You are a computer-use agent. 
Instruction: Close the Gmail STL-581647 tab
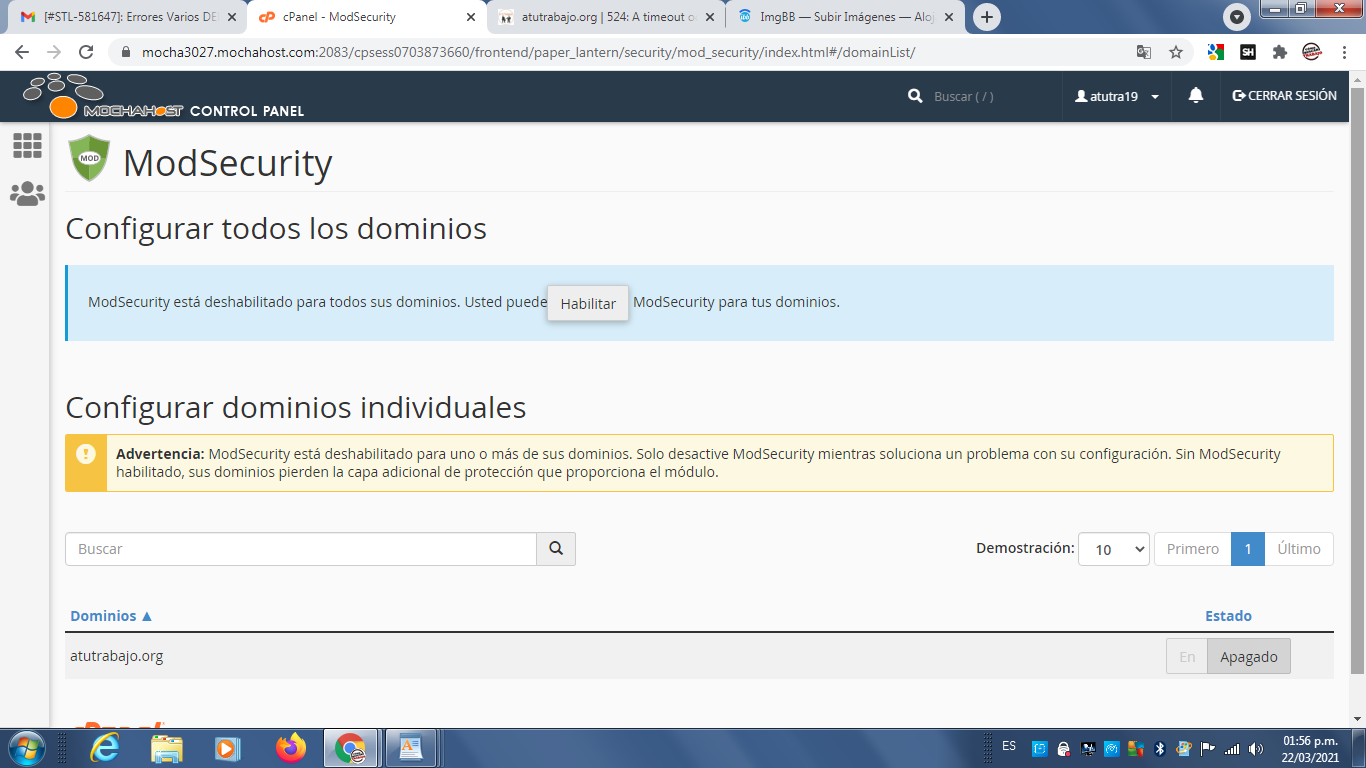coord(231,17)
